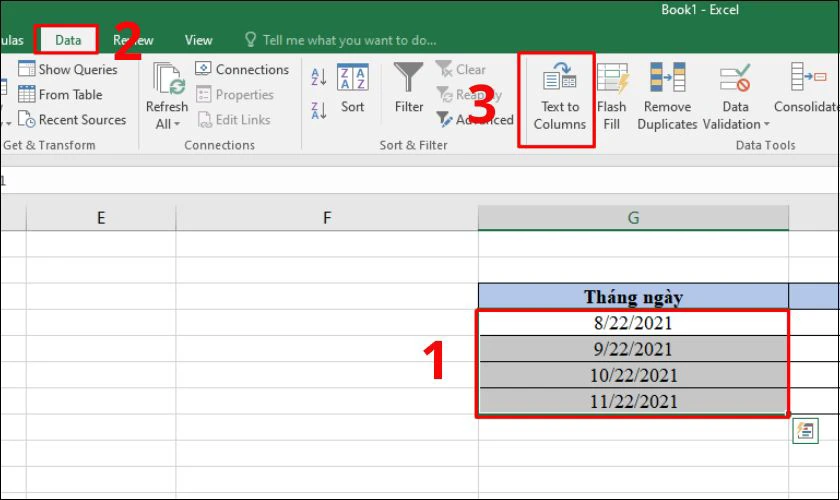Click Show Queries

[68, 69]
